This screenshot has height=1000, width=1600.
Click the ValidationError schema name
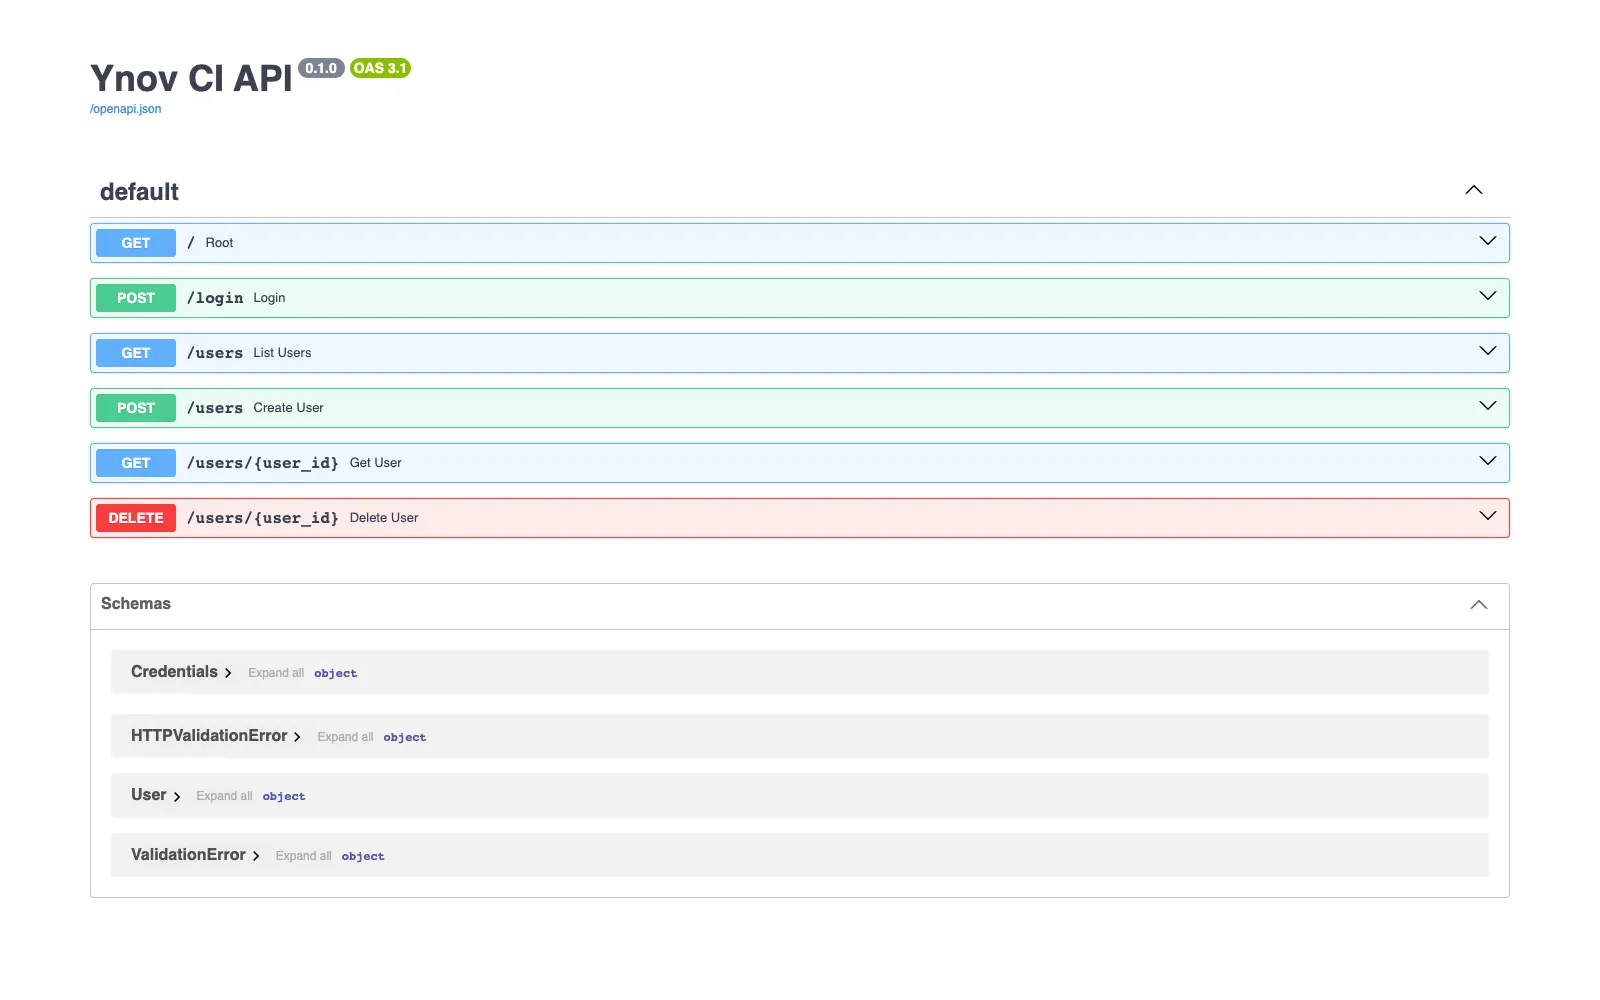click(188, 855)
